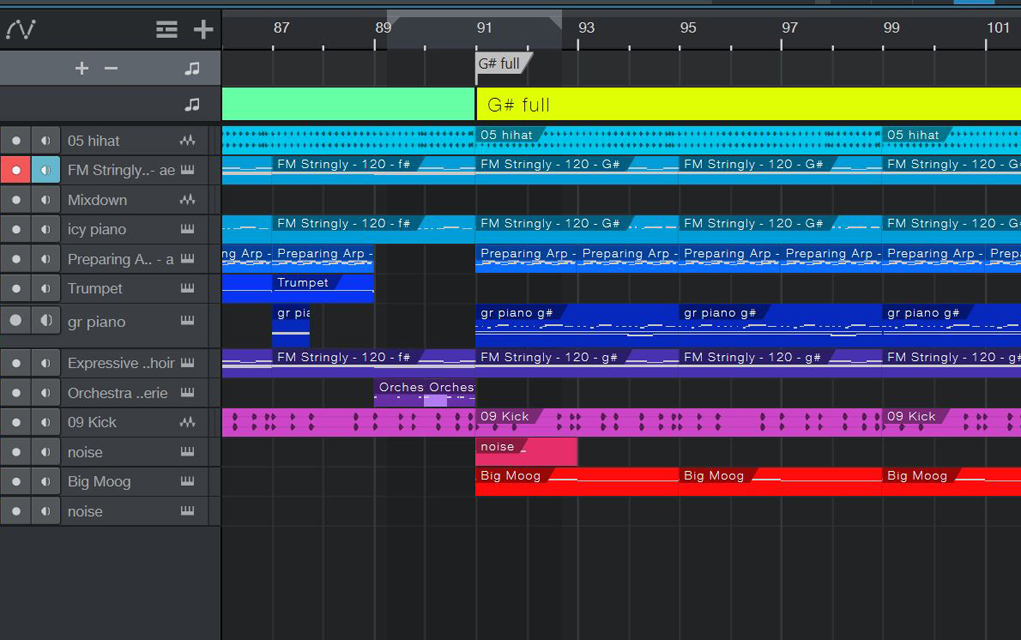Viewport: 1021px width, 640px height.
Task: Arm the icy piano track for recording
Action: coord(16,229)
